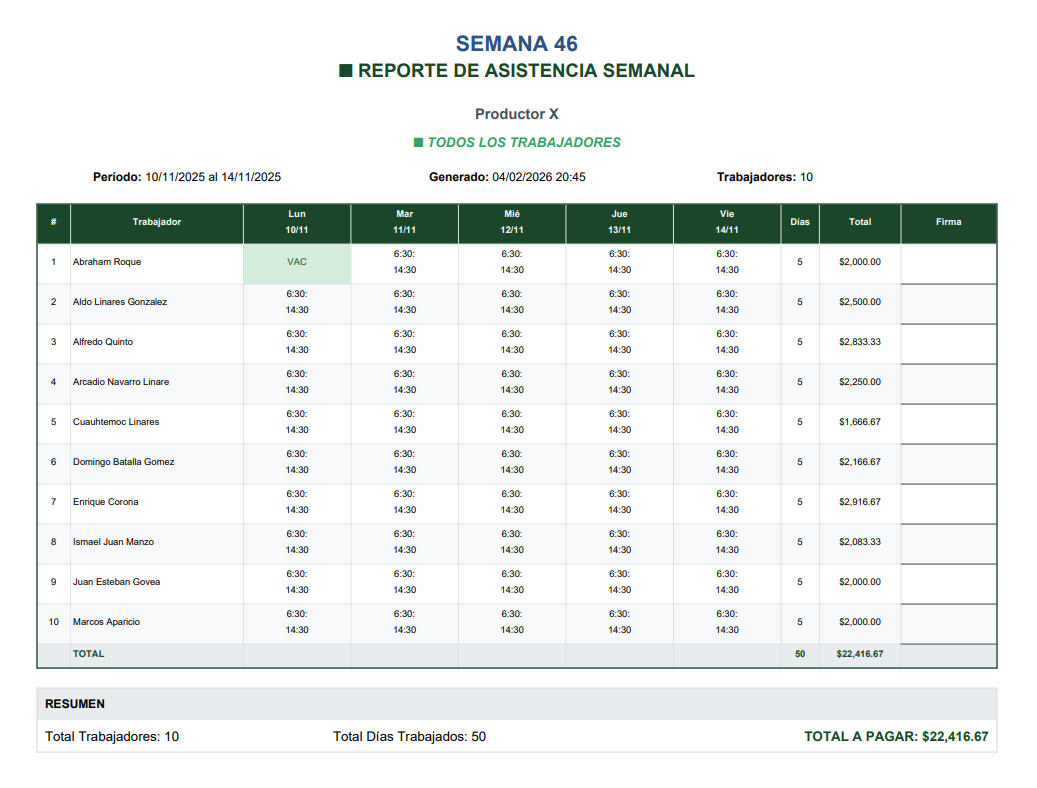1037x788 pixels.
Task: Click the $1,666.67 total for Cuauhtemoc Linares
Action: pos(860,422)
